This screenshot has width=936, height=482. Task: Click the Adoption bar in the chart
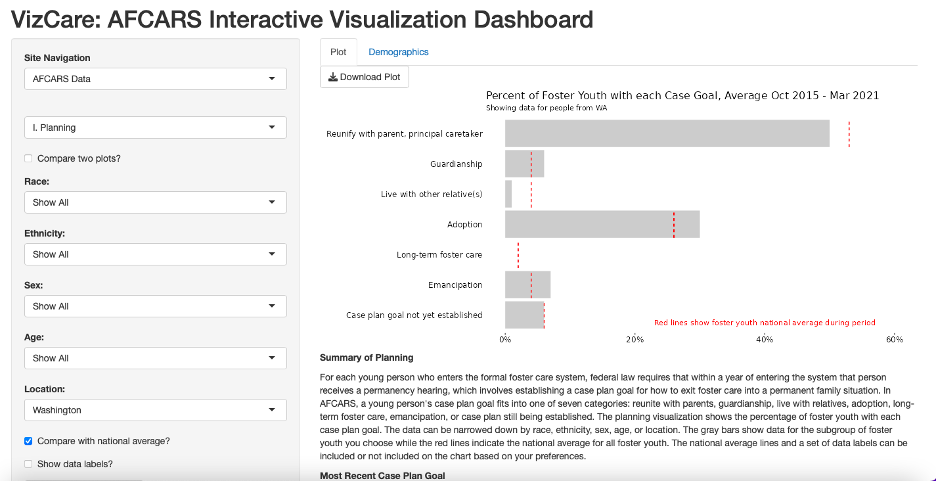(602, 224)
